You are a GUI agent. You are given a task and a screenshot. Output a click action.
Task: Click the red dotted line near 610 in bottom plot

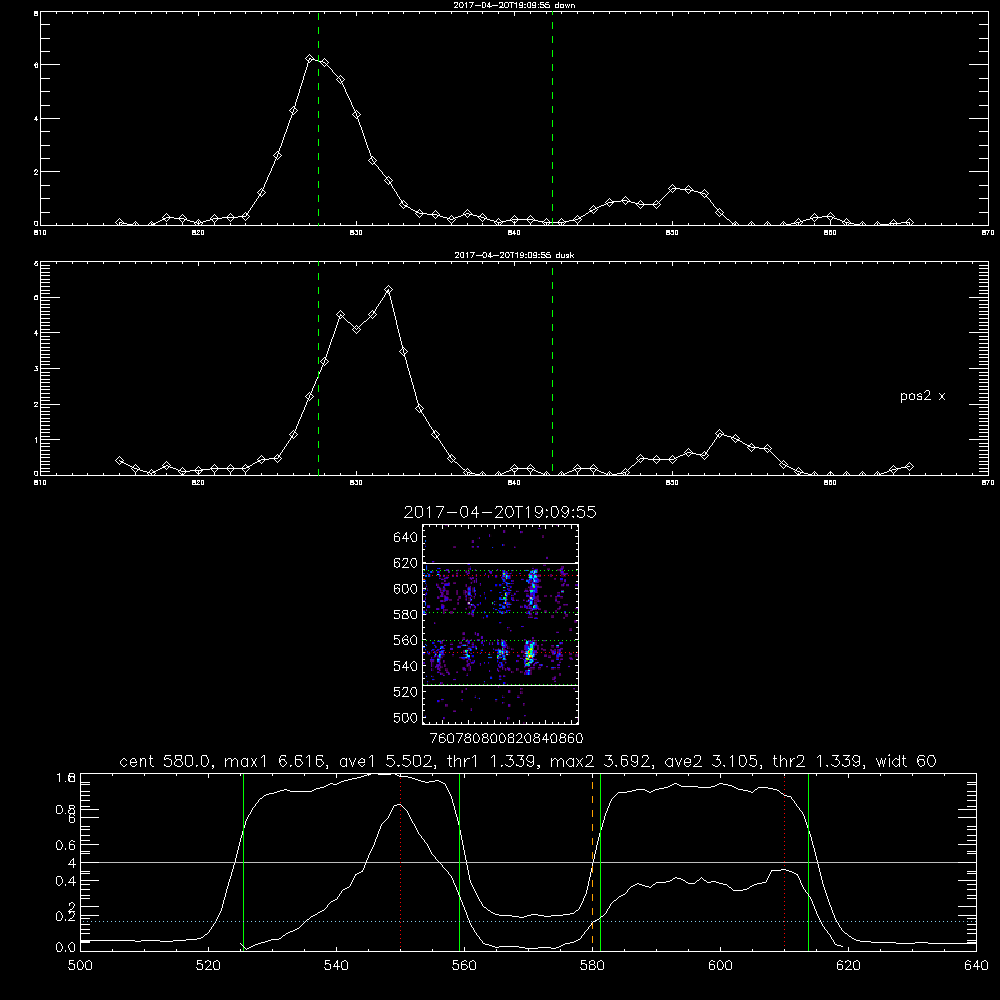click(x=784, y=862)
